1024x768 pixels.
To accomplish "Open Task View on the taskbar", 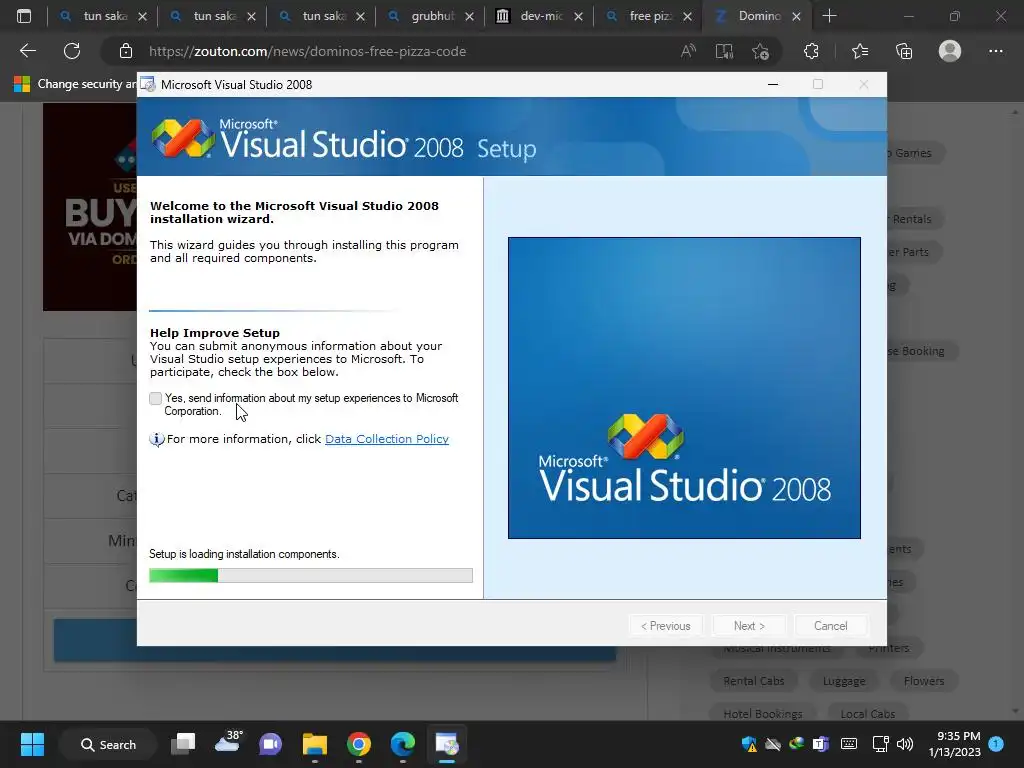I will coord(184,744).
